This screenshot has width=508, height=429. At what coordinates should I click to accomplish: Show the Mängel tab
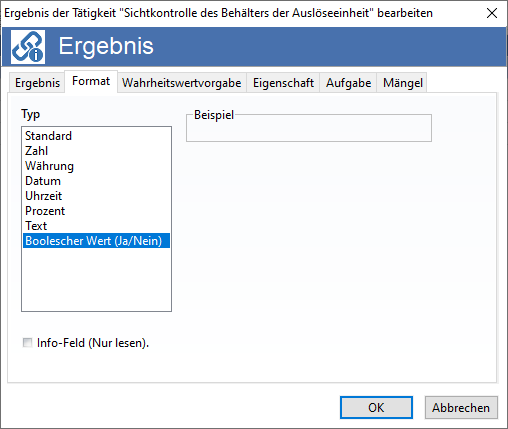[x=402, y=83]
